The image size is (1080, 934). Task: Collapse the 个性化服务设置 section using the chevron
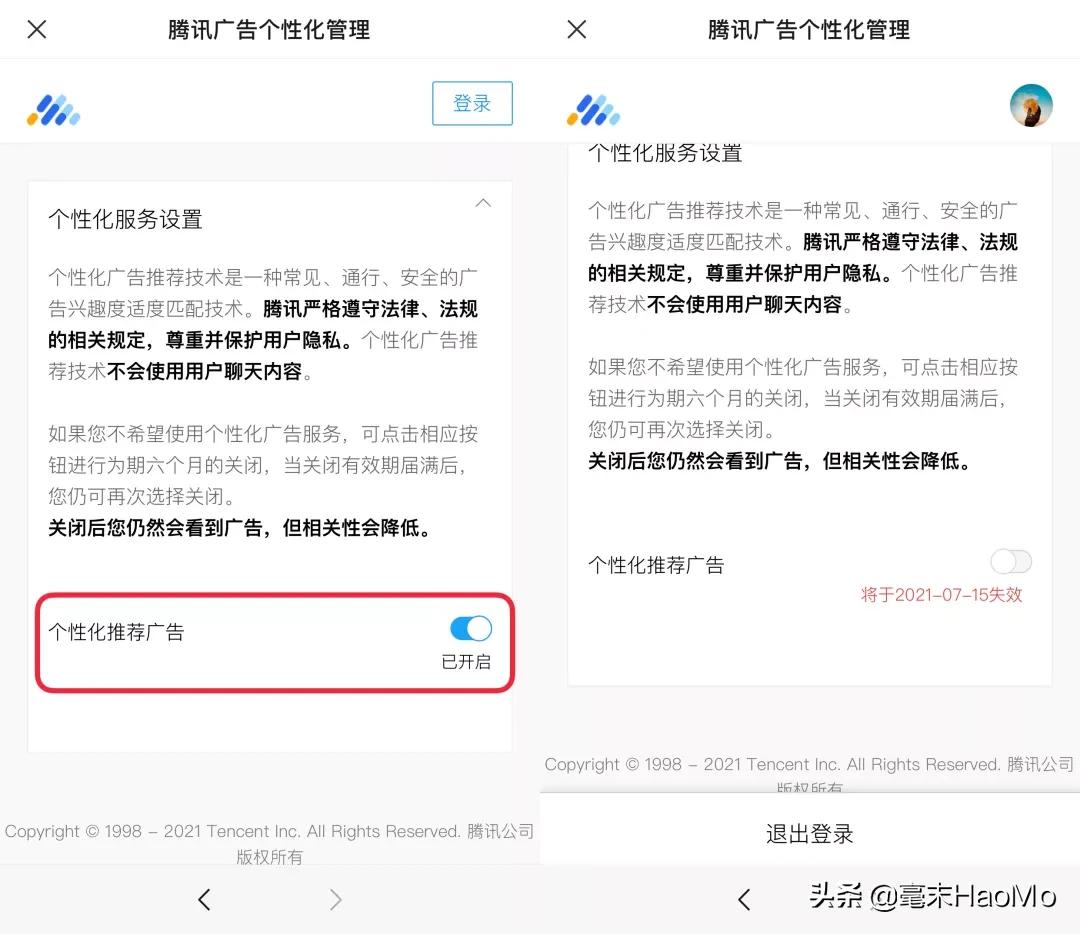pos(484,202)
